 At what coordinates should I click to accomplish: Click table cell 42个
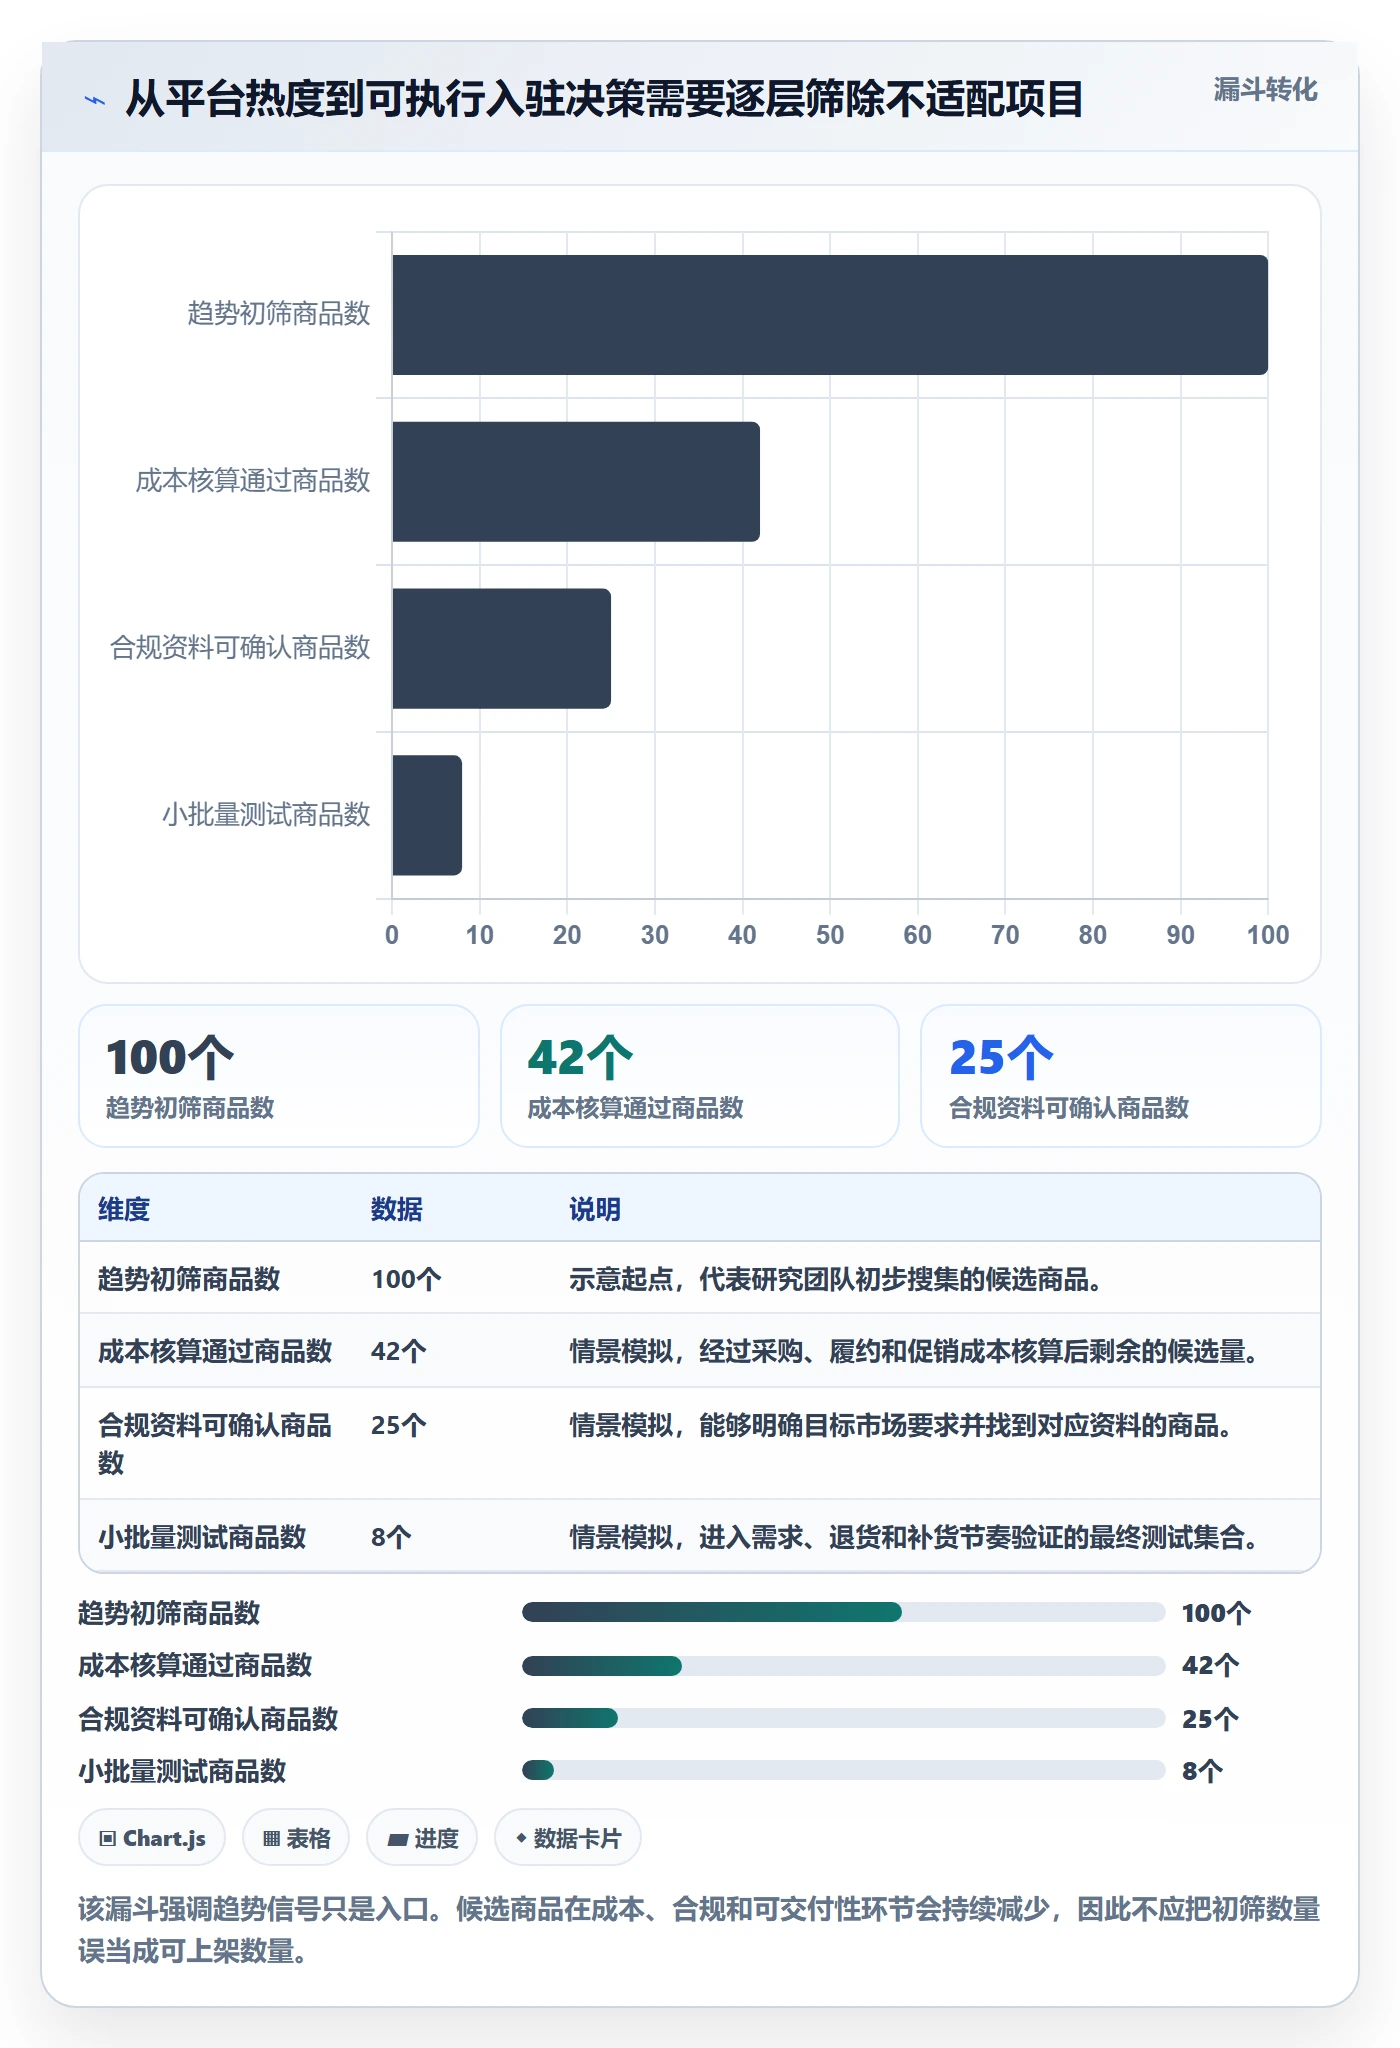click(399, 1351)
